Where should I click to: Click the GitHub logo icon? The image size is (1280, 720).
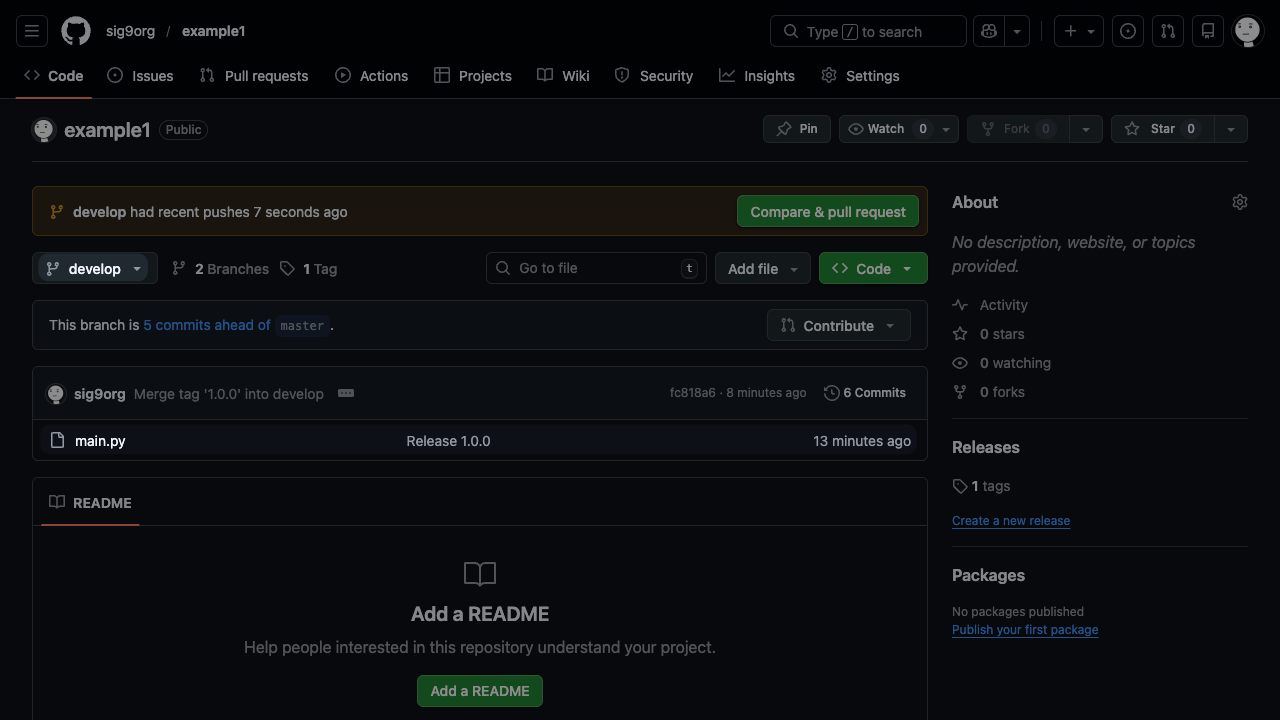click(76, 31)
